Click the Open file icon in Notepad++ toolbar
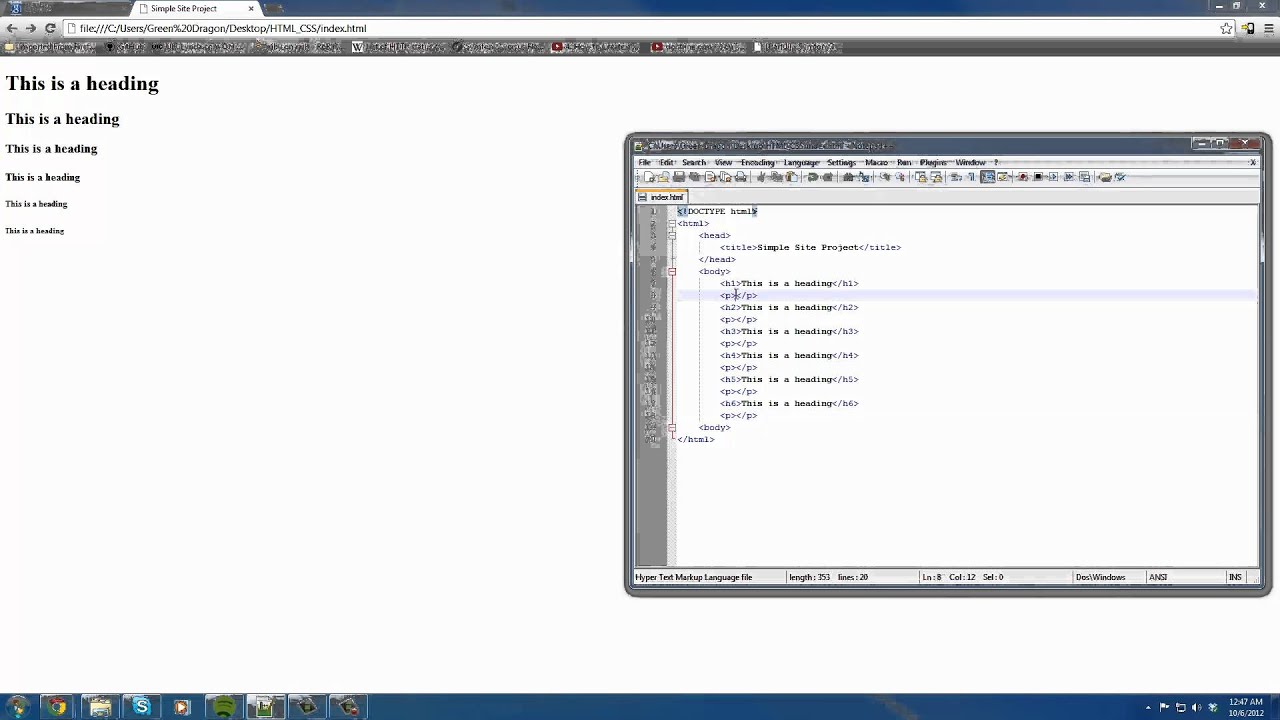 (x=663, y=177)
